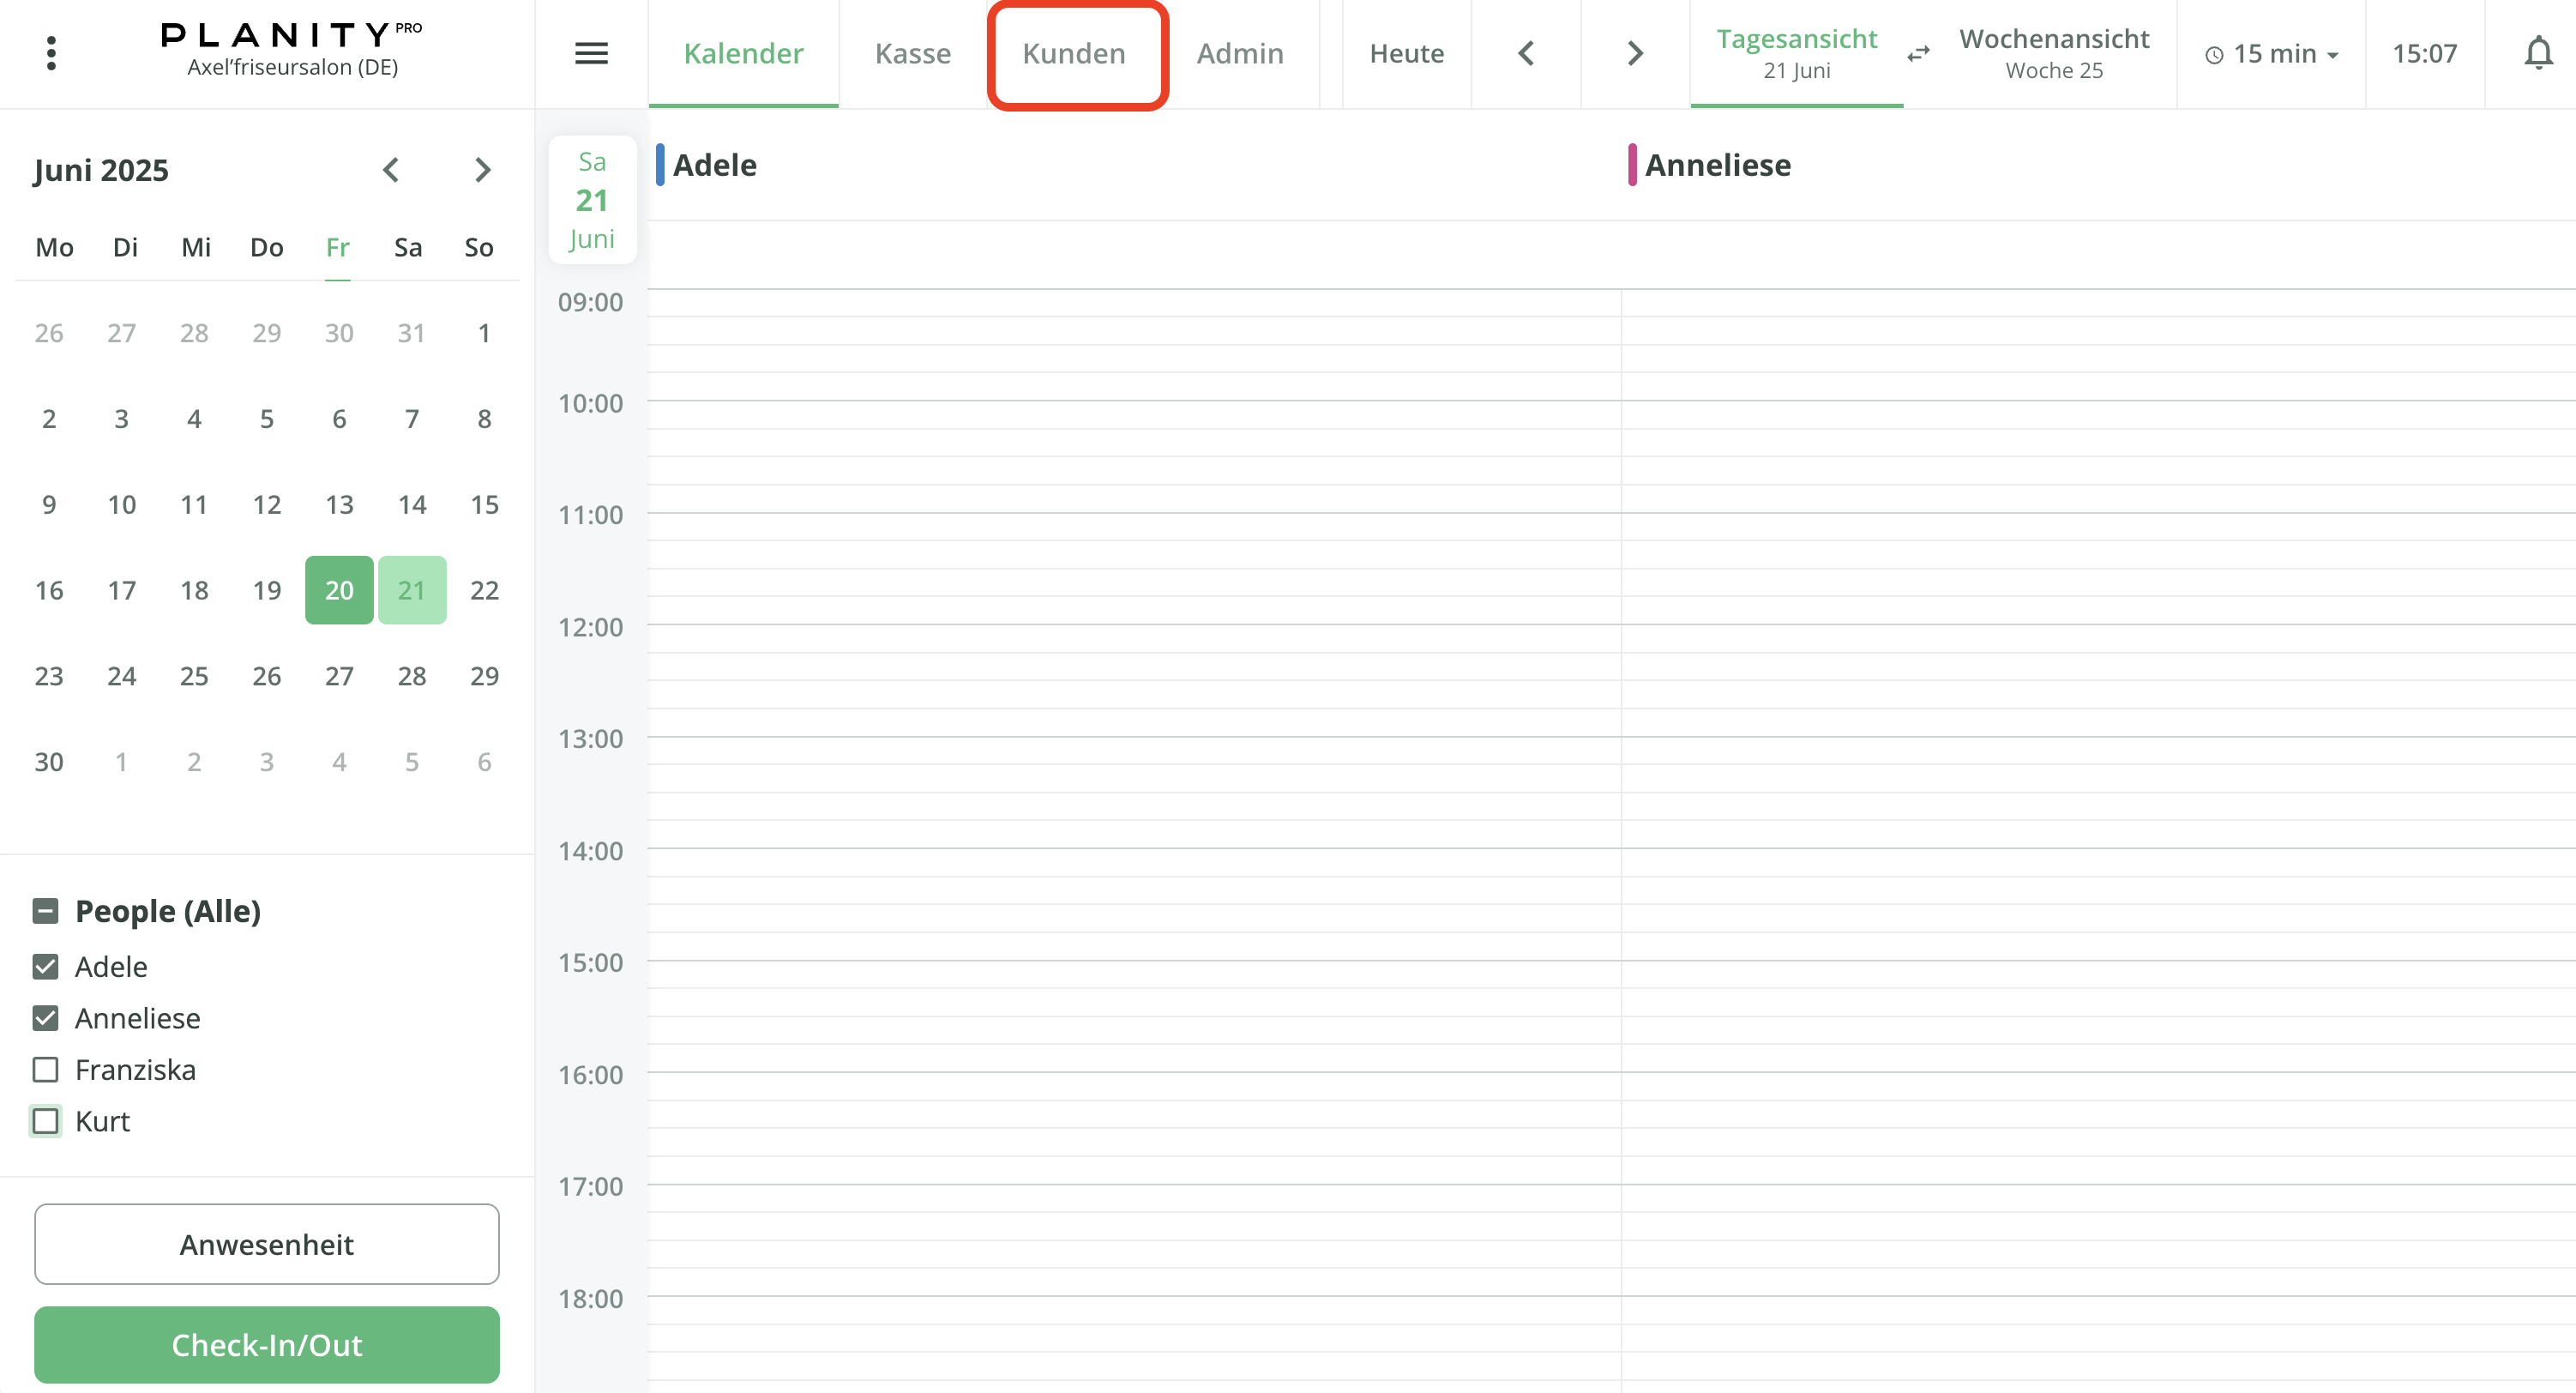Show previous month in mini calendar
The width and height of the screenshot is (2576, 1393).
point(391,170)
